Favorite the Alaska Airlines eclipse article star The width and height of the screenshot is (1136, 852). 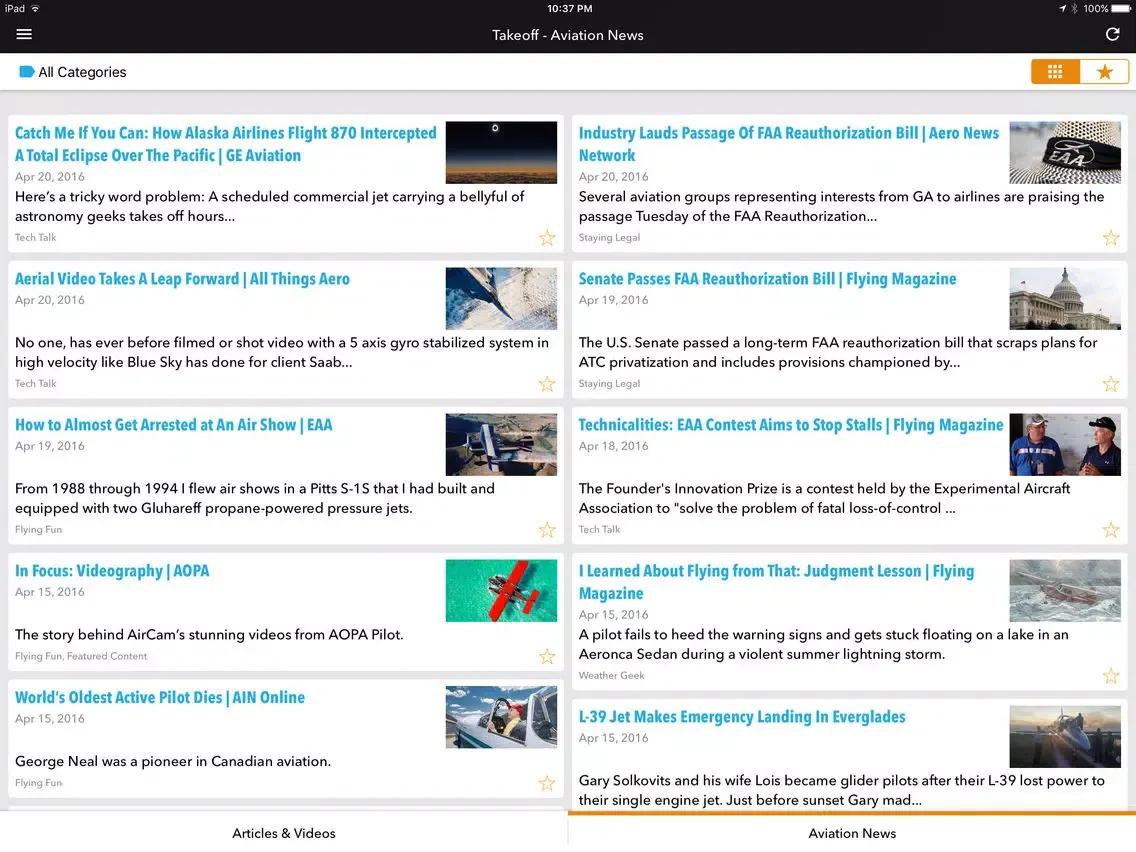pyautogui.click(x=547, y=238)
